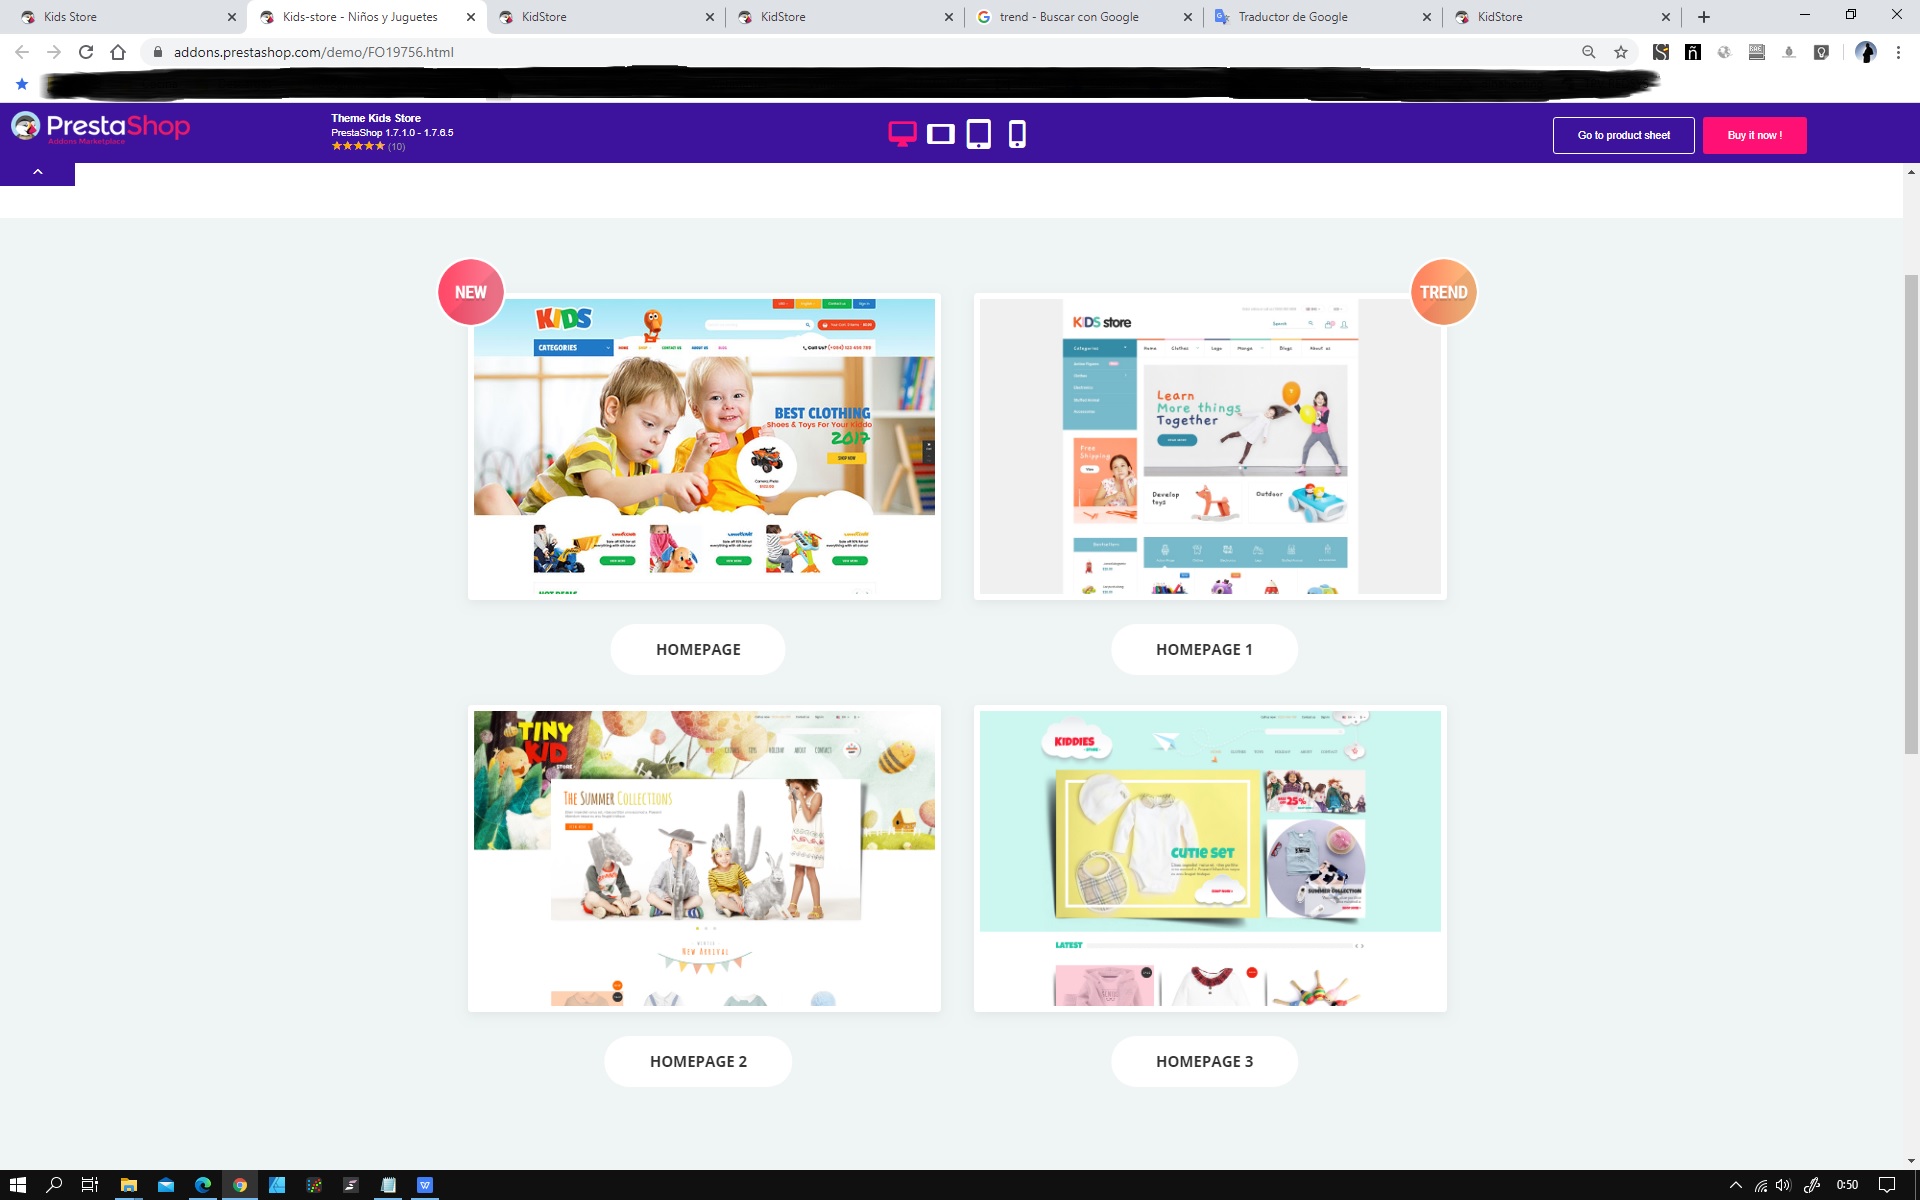Open the HOMEPAGE 1 demo link
This screenshot has width=1920, height=1200.
(1204, 649)
